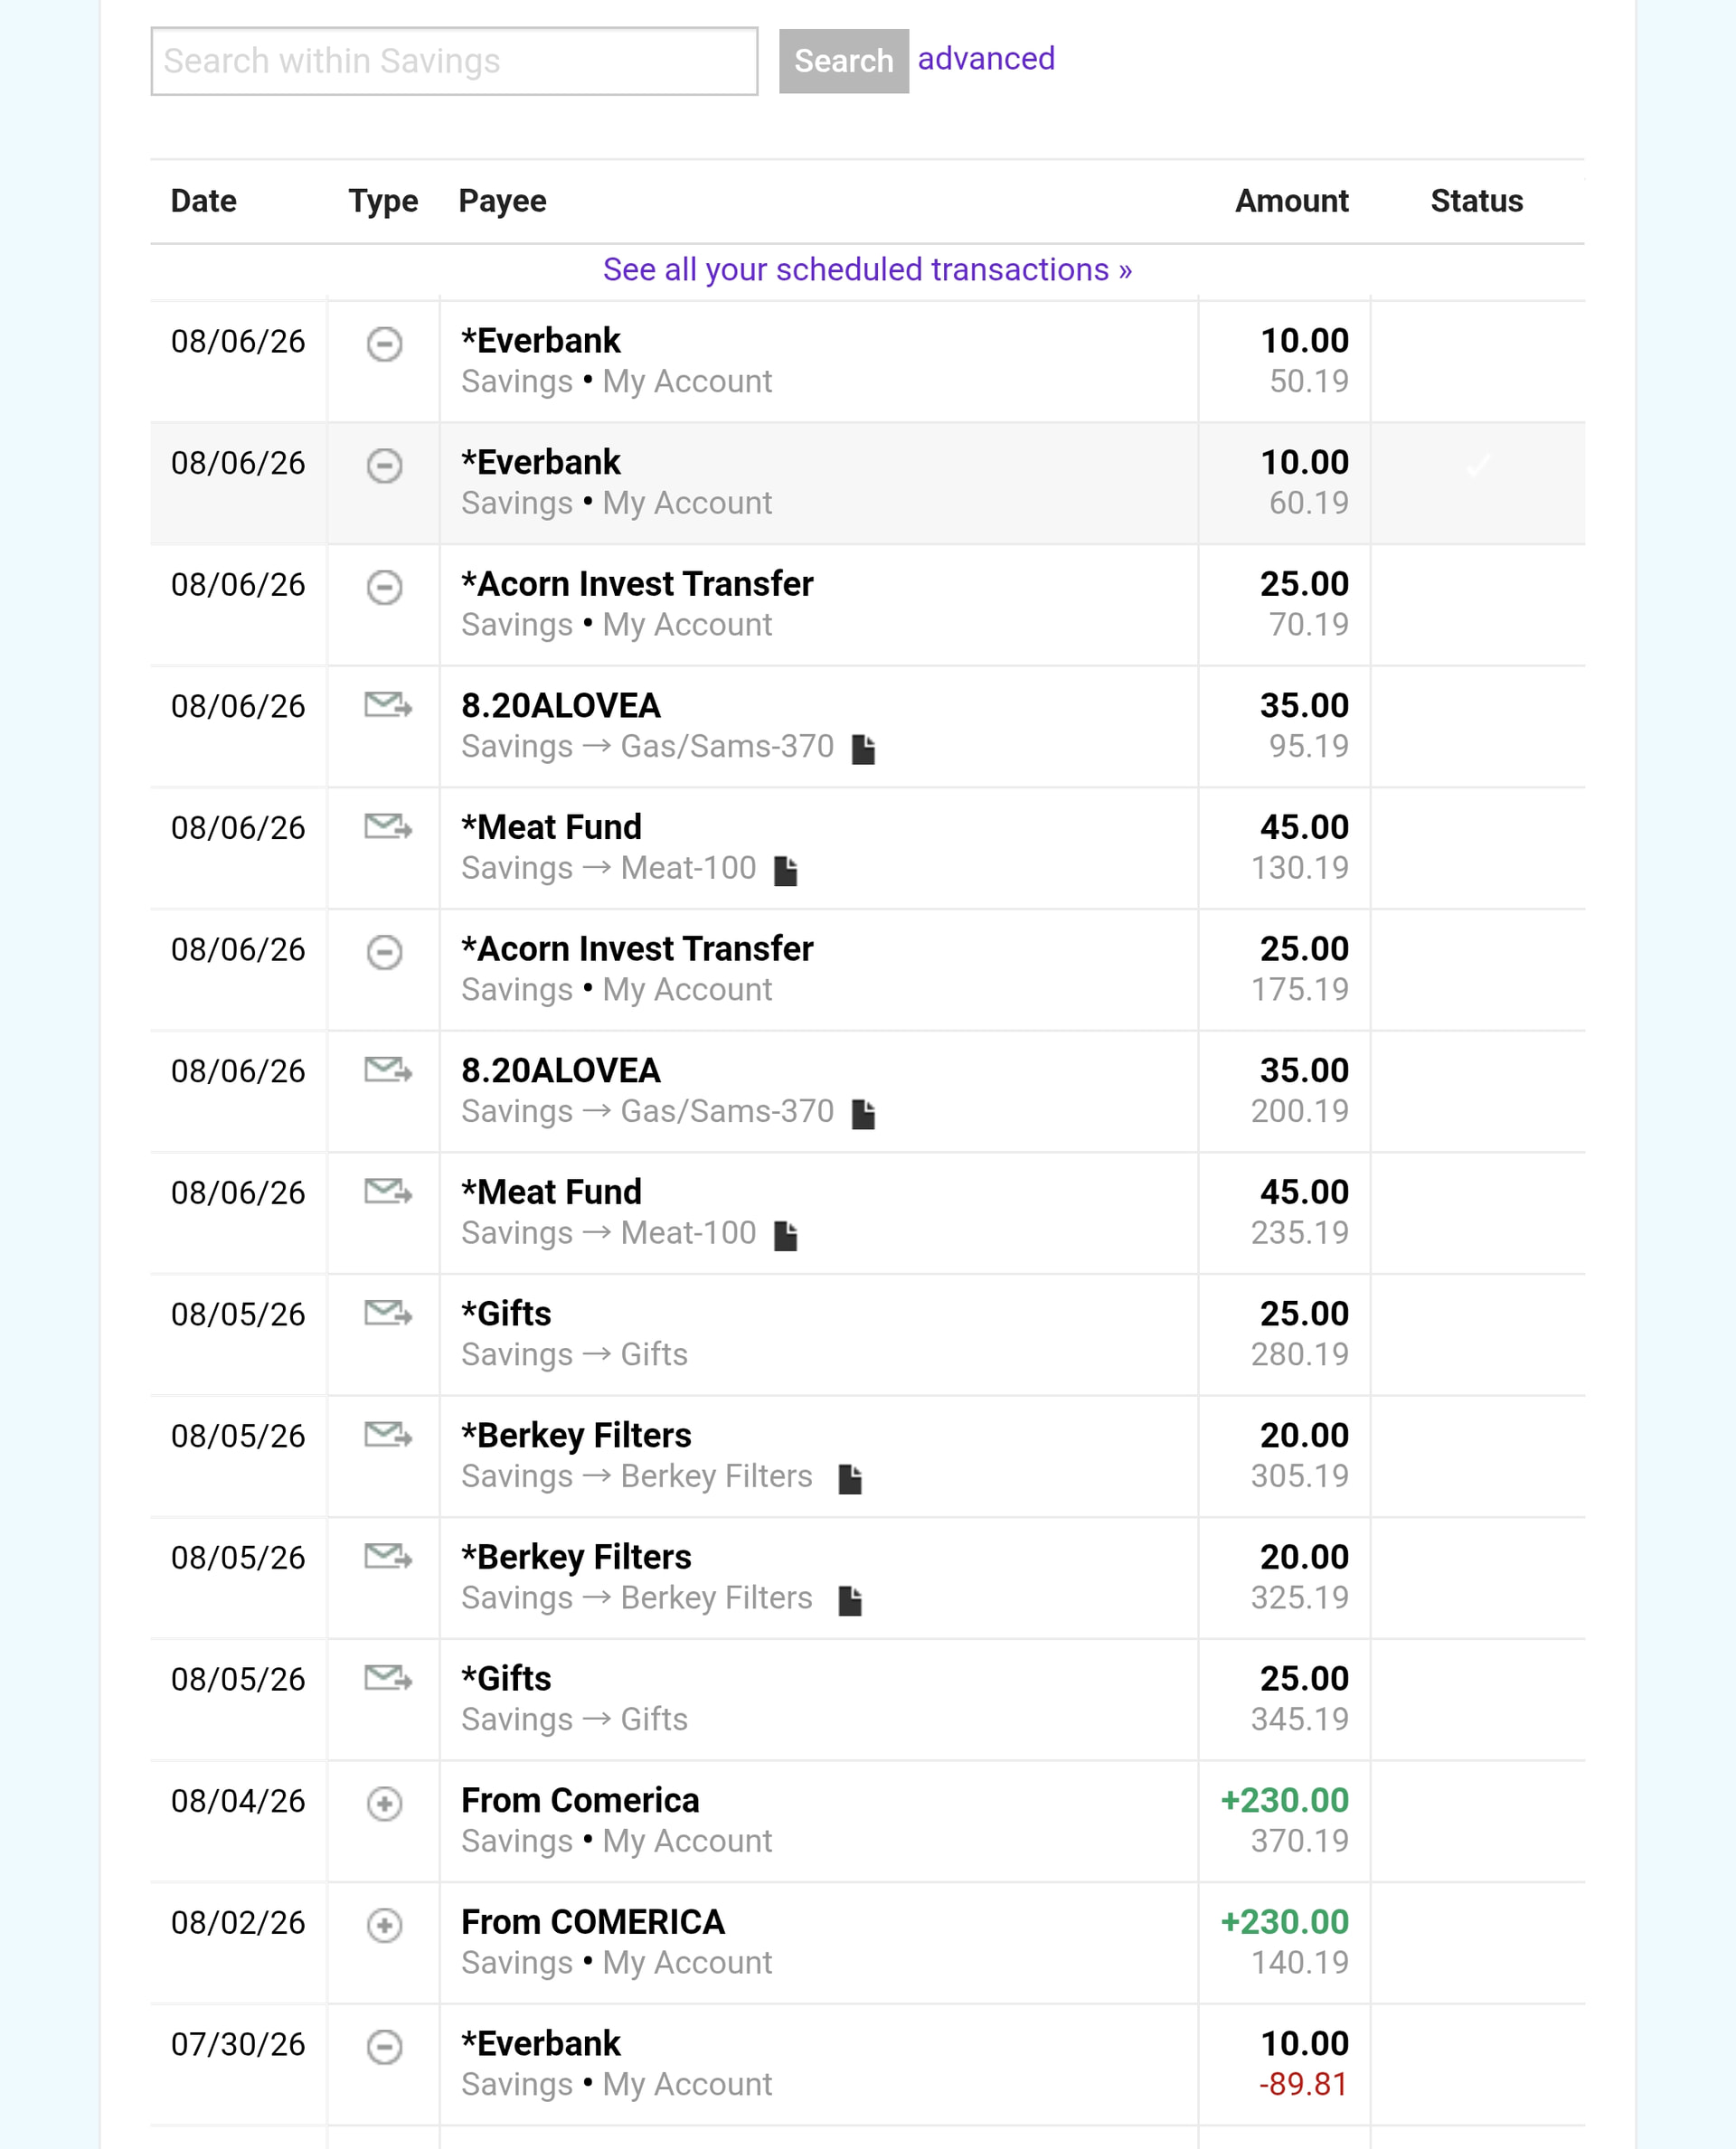Sort by Date column header

point(204,201)
